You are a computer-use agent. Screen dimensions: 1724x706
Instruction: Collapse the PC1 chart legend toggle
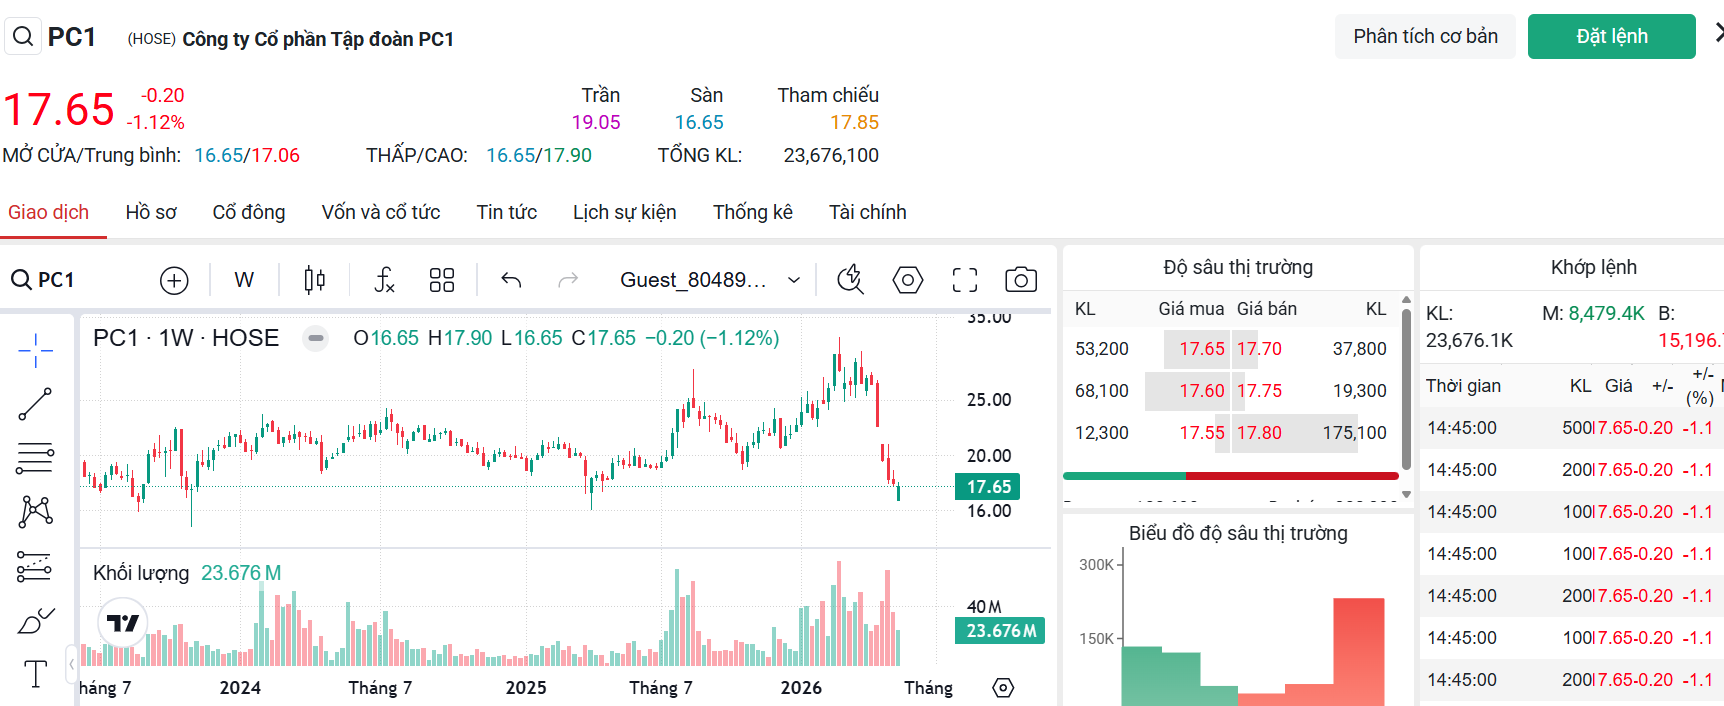(x=316, y=338)
